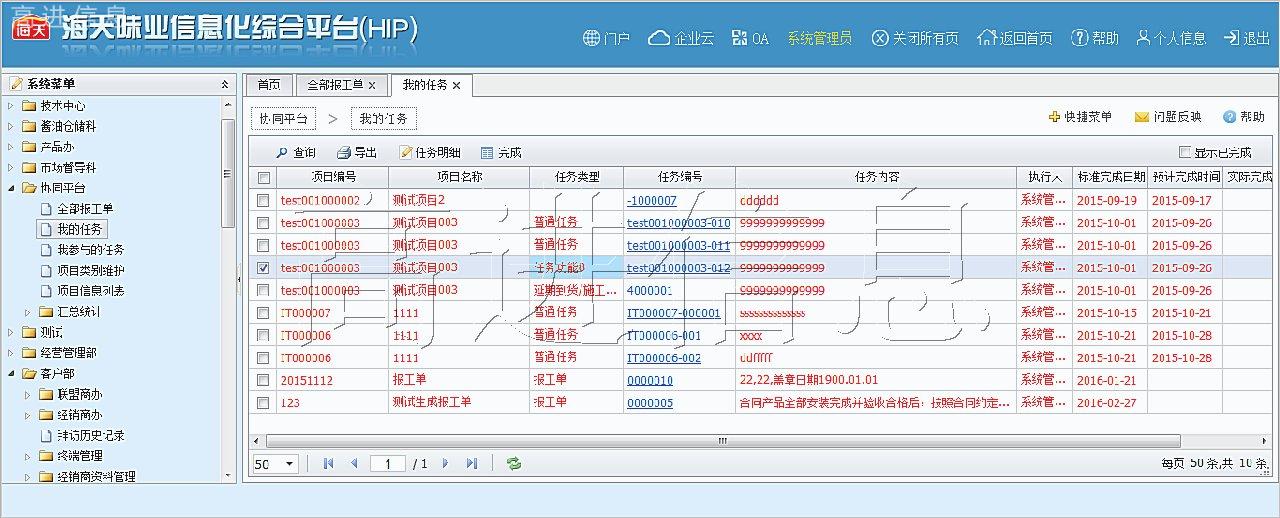Collapse the 客户部 tree folder
The height and width of the screenshot is (518, 1280).
click(11, 374)
